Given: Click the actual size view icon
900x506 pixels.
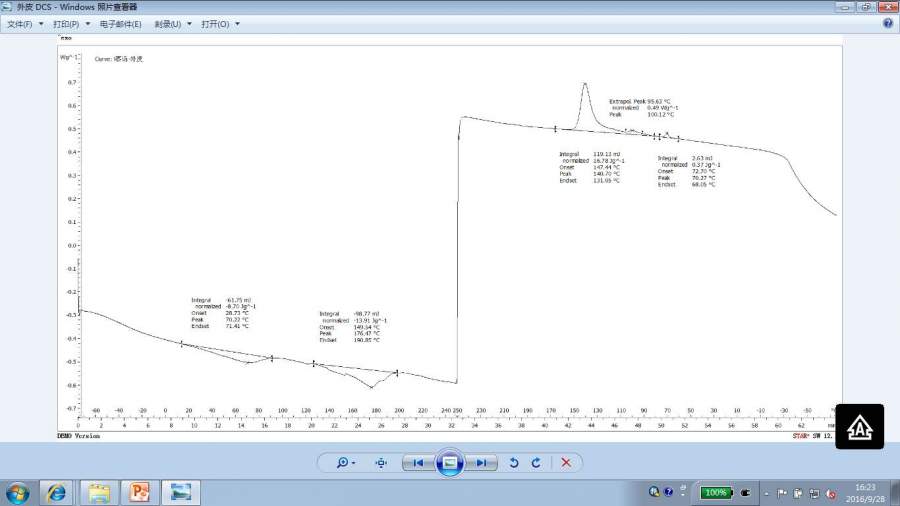Looking at the screenshot, I should (x=381, y=462).
